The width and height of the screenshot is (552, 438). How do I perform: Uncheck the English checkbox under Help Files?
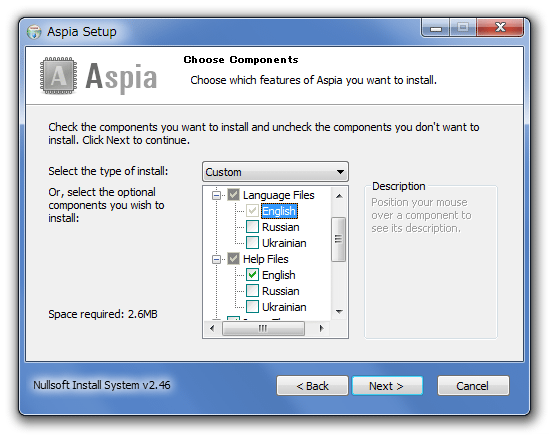(252, 275)
